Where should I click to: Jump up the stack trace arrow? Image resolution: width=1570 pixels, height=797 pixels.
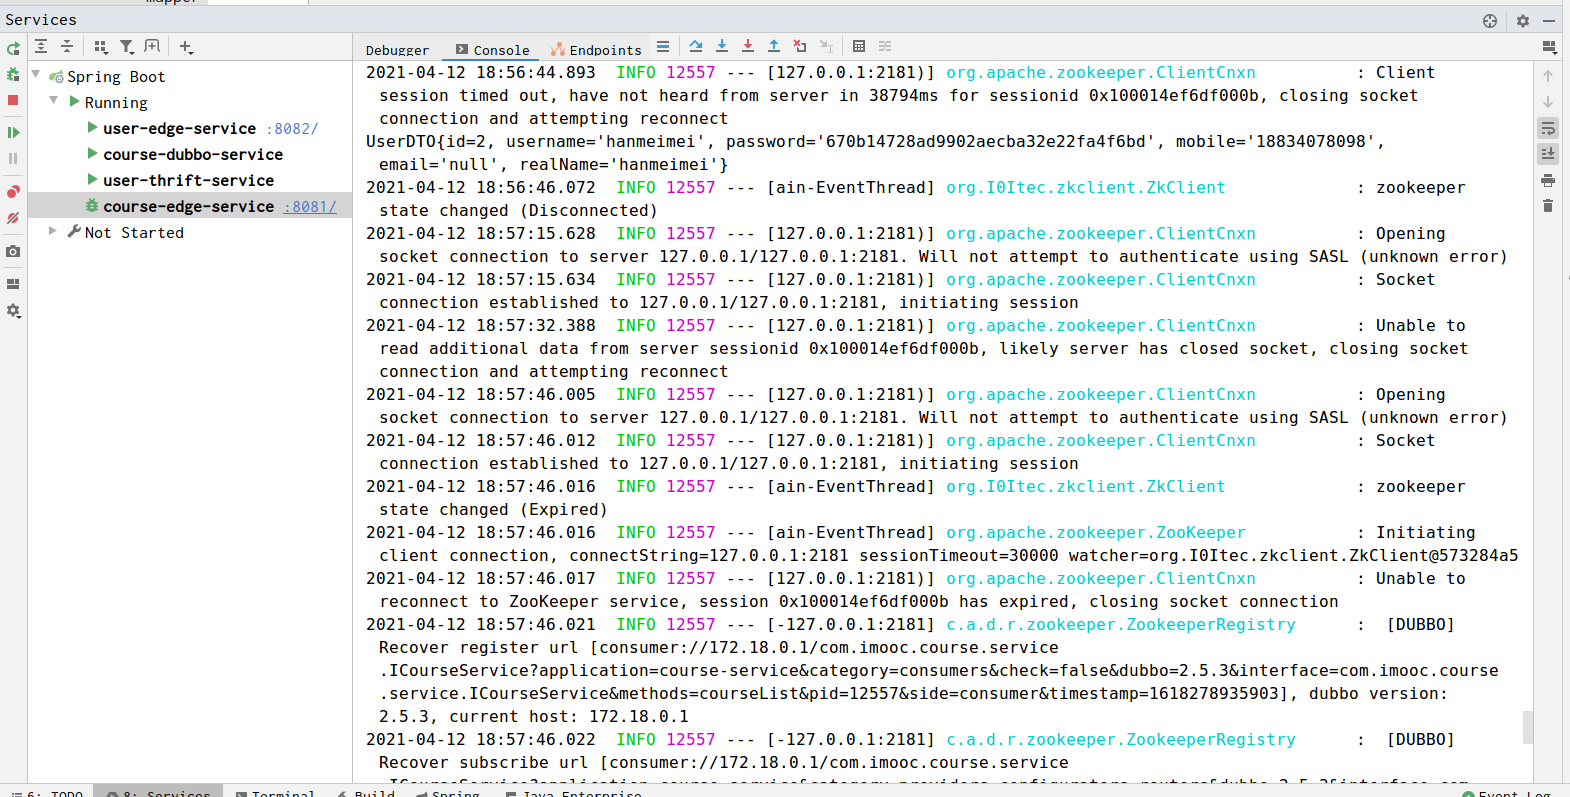coord(1548,76)
